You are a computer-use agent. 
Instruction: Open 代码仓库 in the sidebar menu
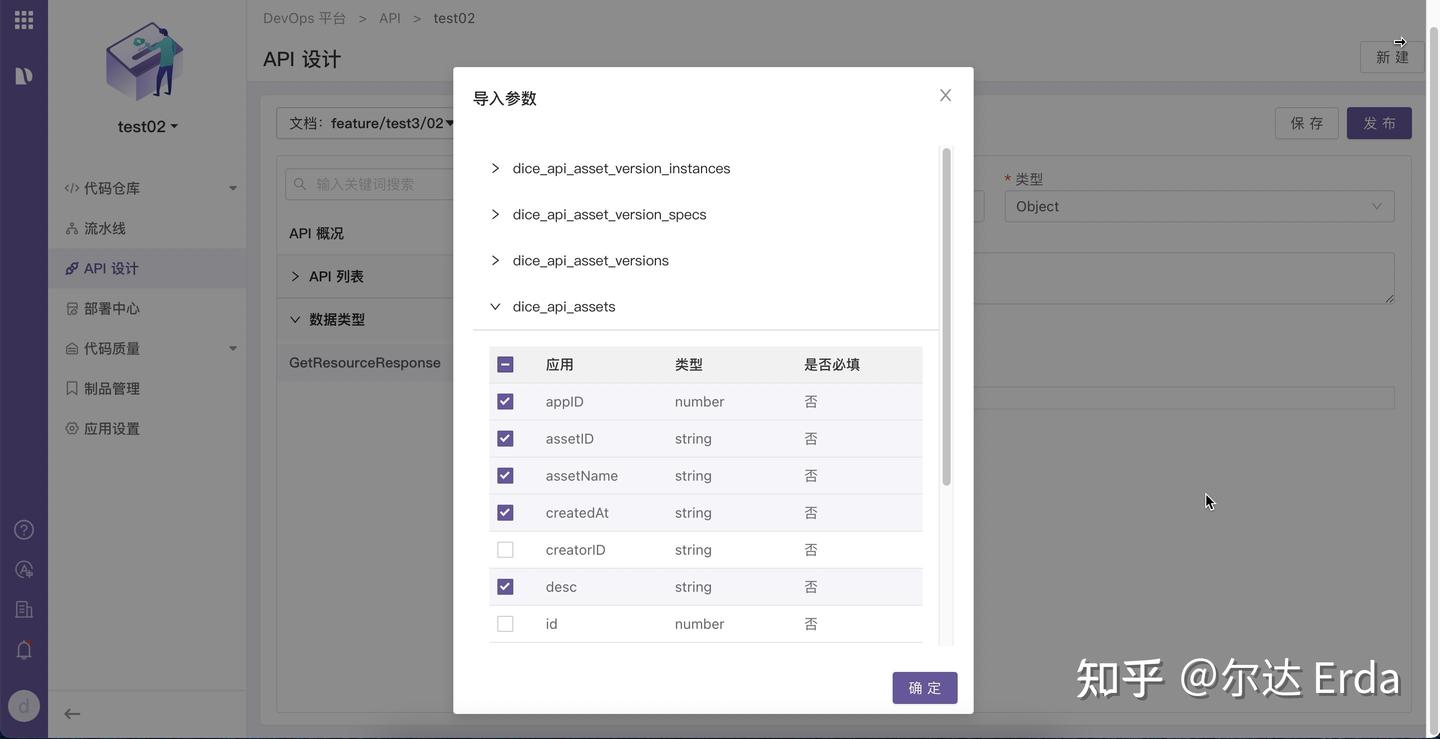pos(147,189)
